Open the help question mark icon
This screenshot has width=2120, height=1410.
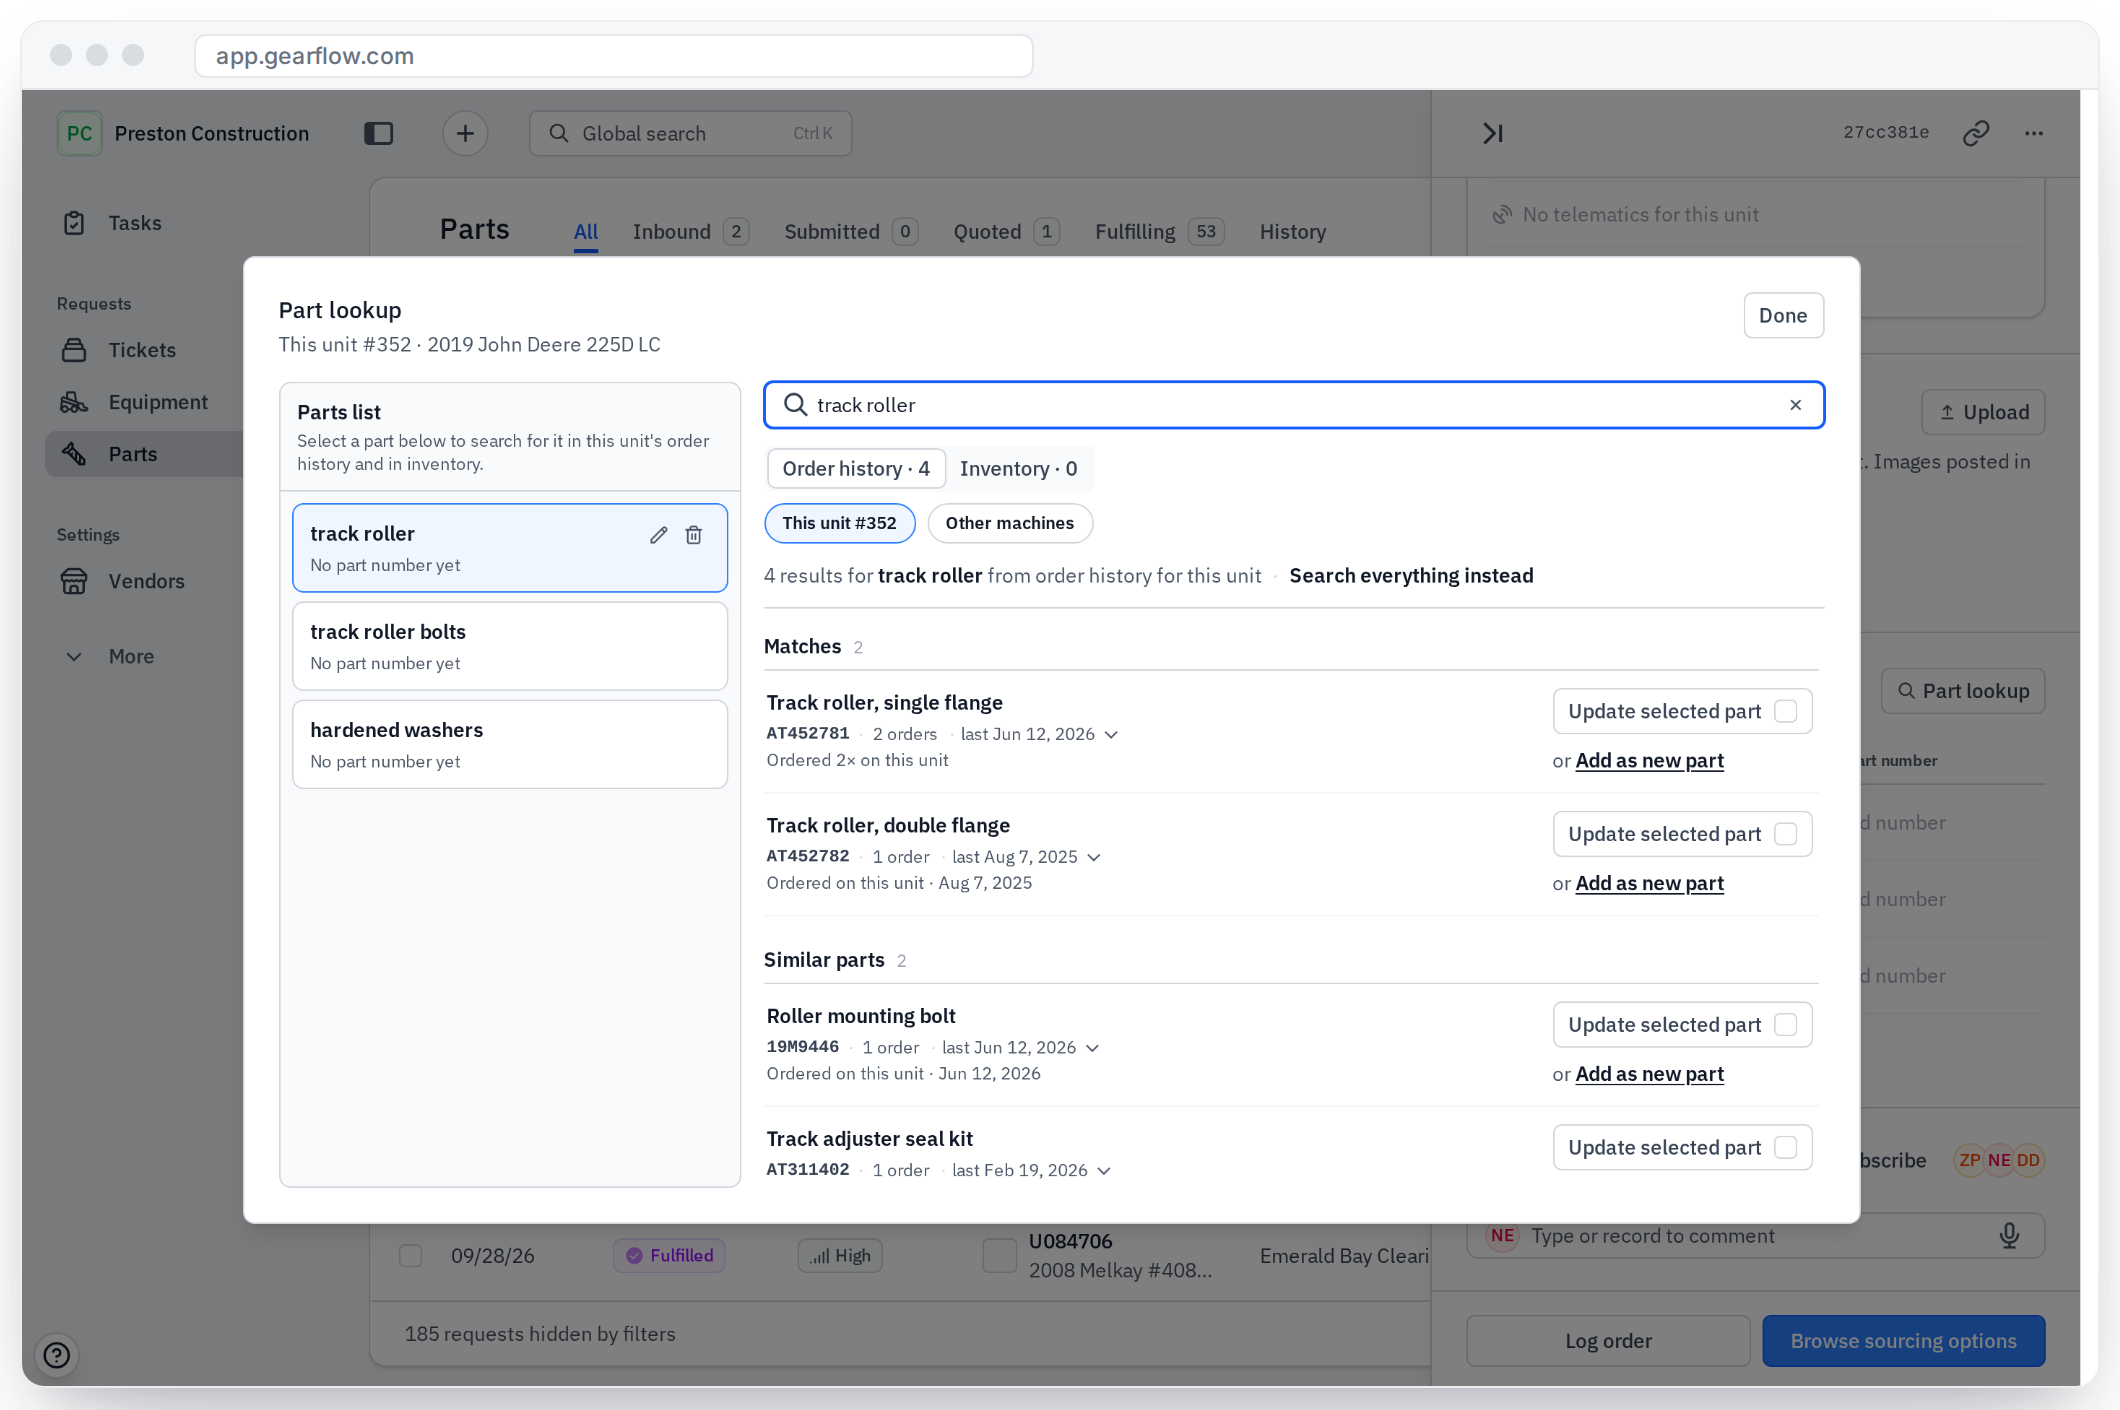point(57,1355)
